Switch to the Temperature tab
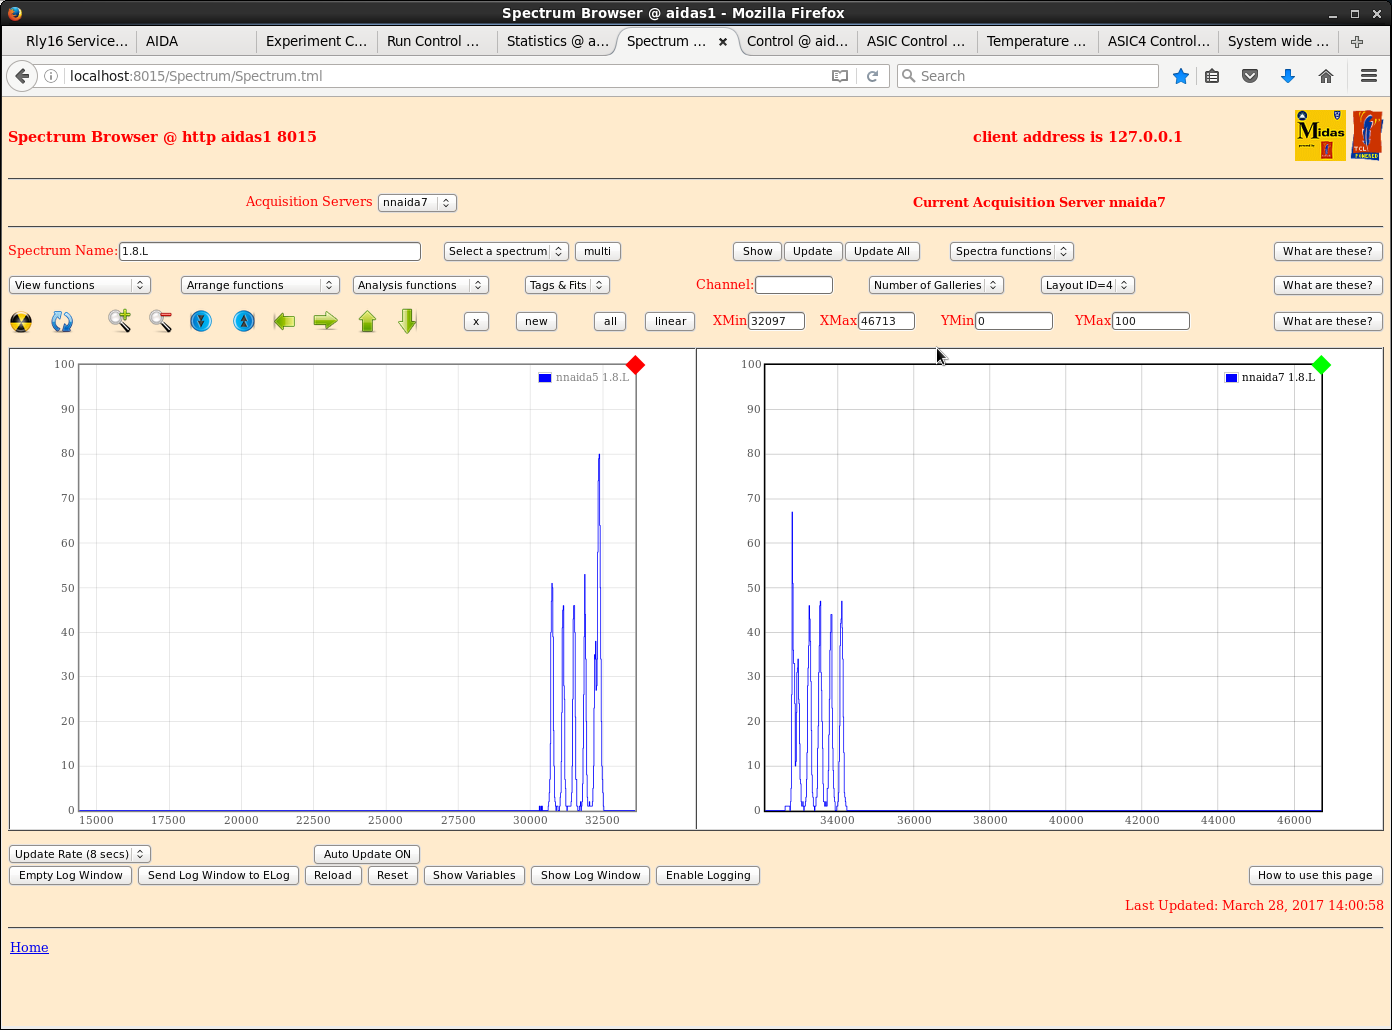 click(x=1037, y=41)
